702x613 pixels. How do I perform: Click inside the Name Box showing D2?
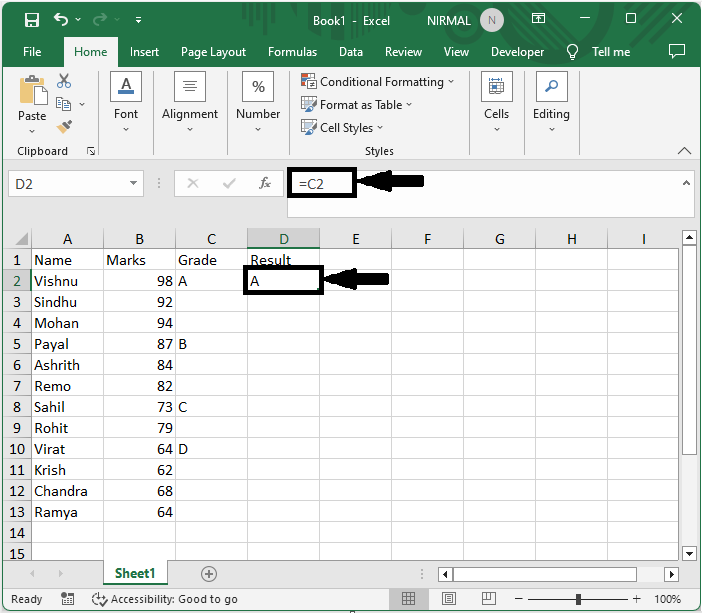(x=67, y=184)
